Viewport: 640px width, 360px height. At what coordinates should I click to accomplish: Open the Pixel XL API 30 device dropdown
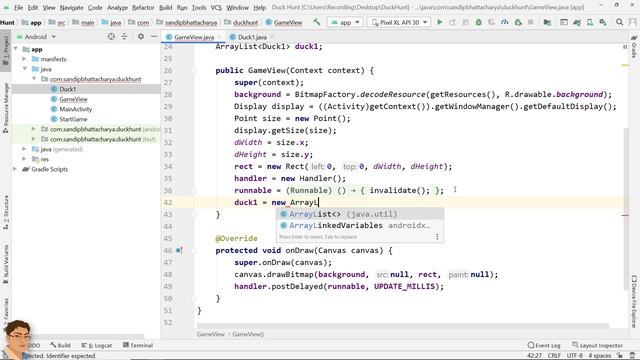point(399,22)
